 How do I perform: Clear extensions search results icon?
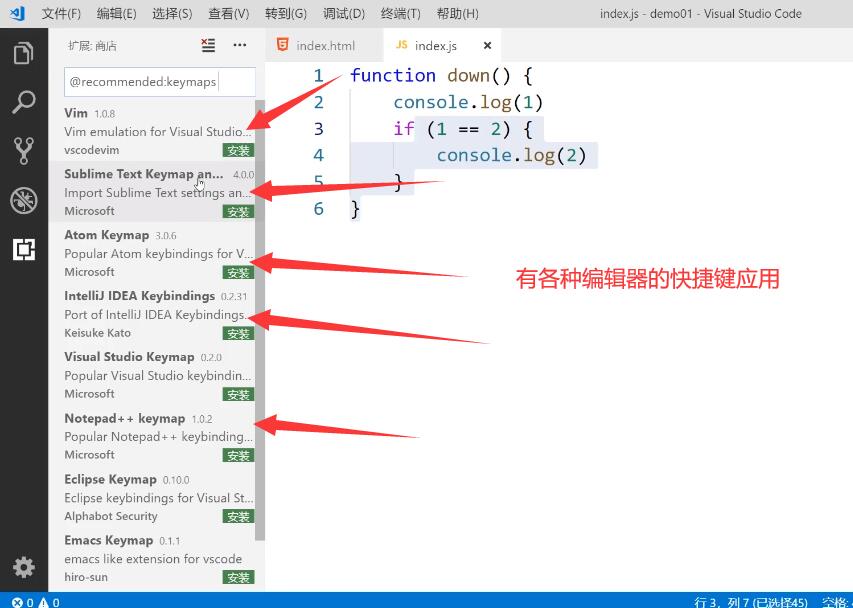click(208, 45)
